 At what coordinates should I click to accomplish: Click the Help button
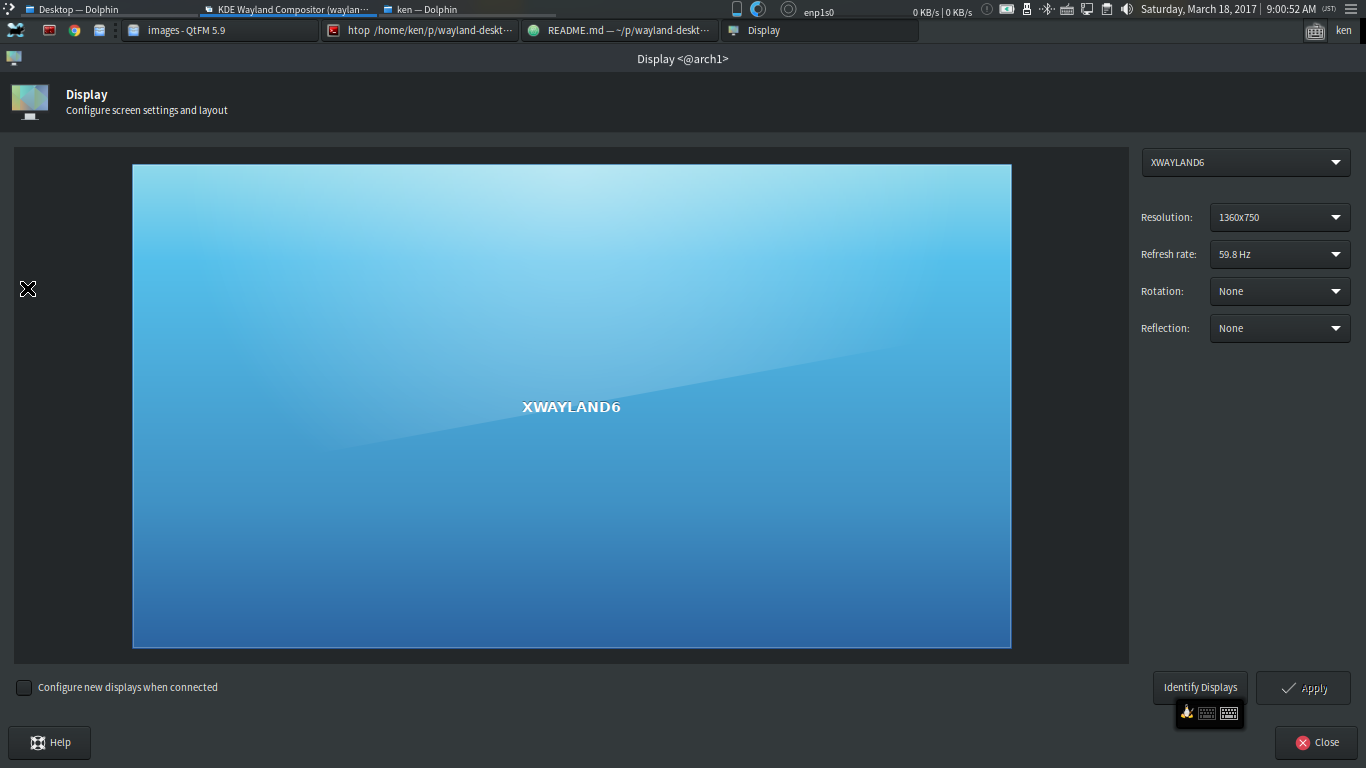point(49,742)
